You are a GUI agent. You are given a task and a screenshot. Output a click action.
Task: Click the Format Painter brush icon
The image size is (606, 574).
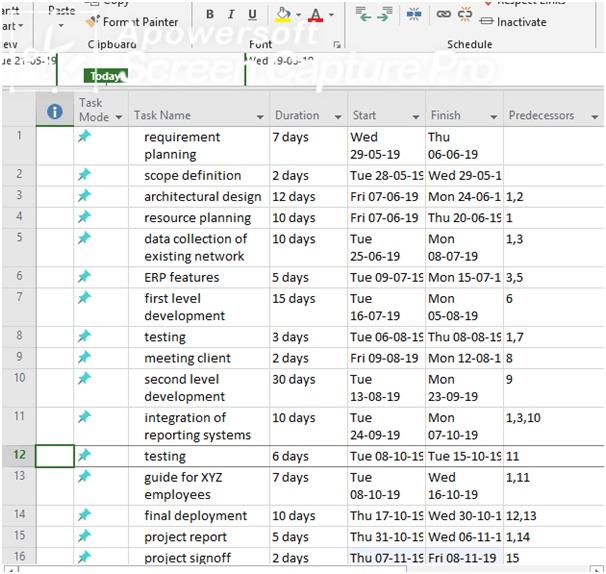click(92, 21)
